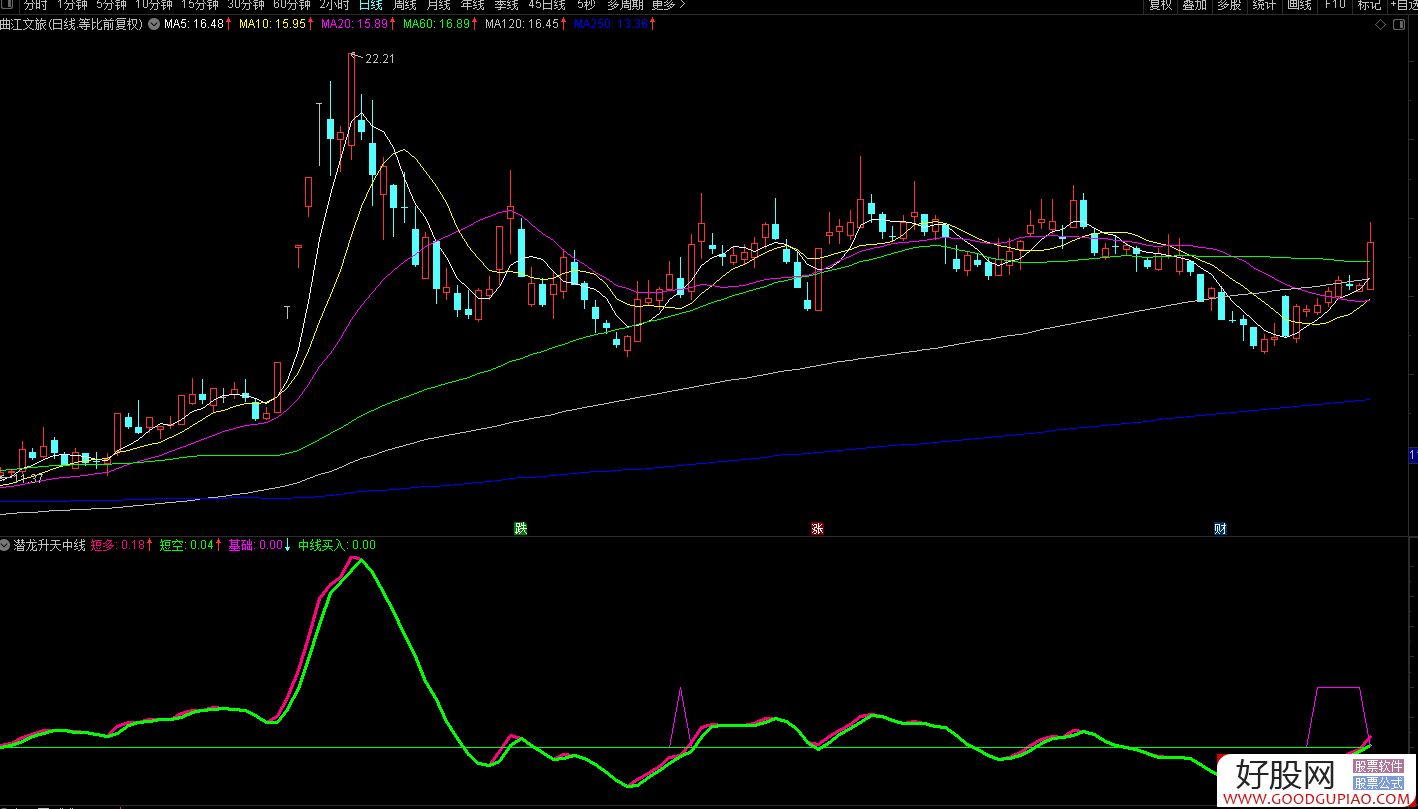Screen dimensions: 1418x809
Task: Click the 叠加 overlay button
Action: tap(1194, 5)
